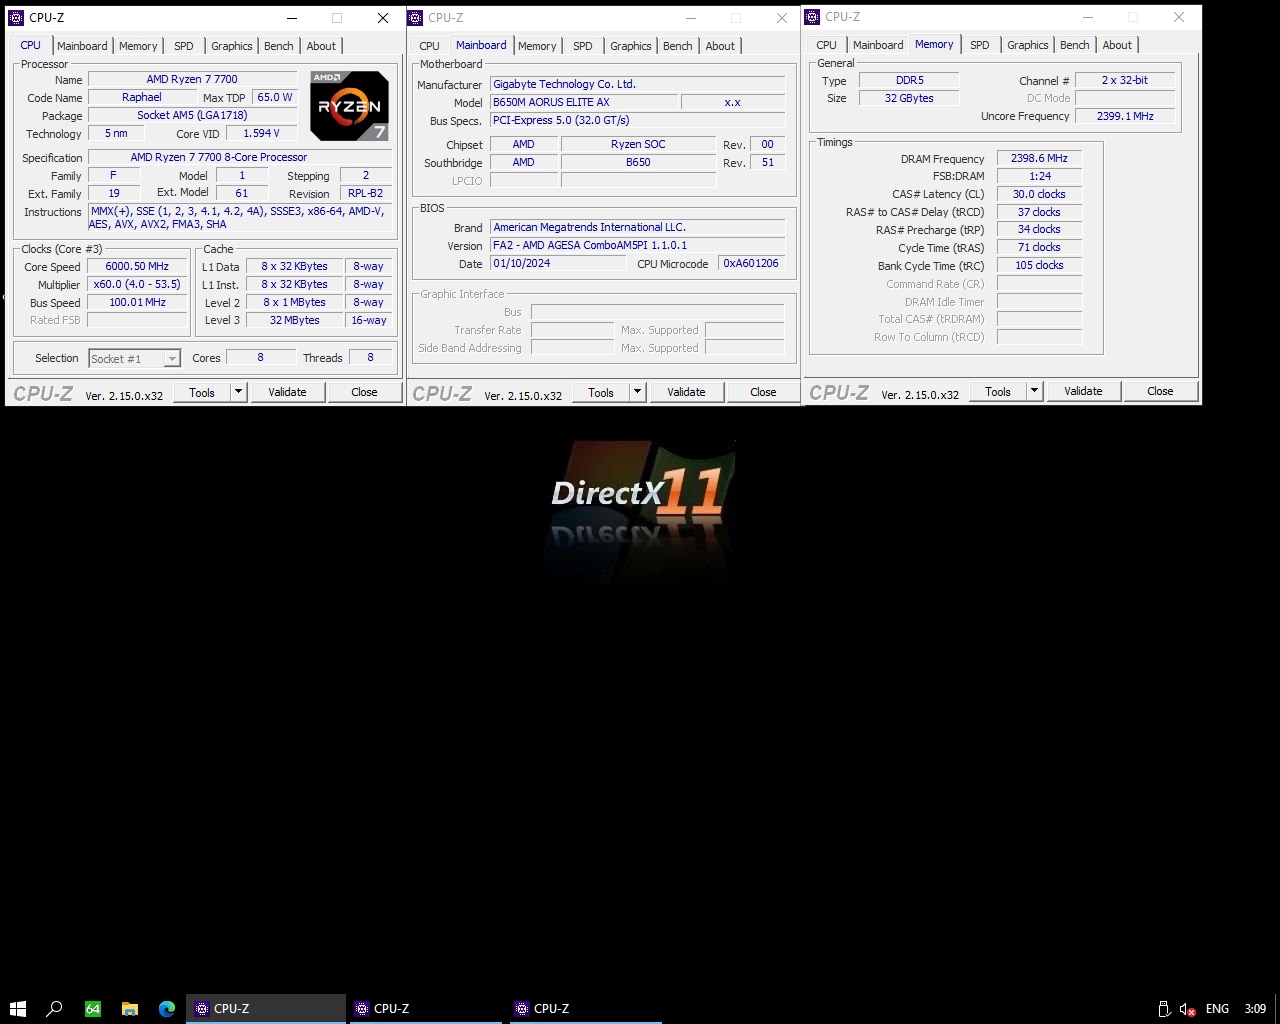Click the processor name field AMD Ryzen 7 7700
This screenshot has height=1024, width=1280.
[x=192, y=79]
